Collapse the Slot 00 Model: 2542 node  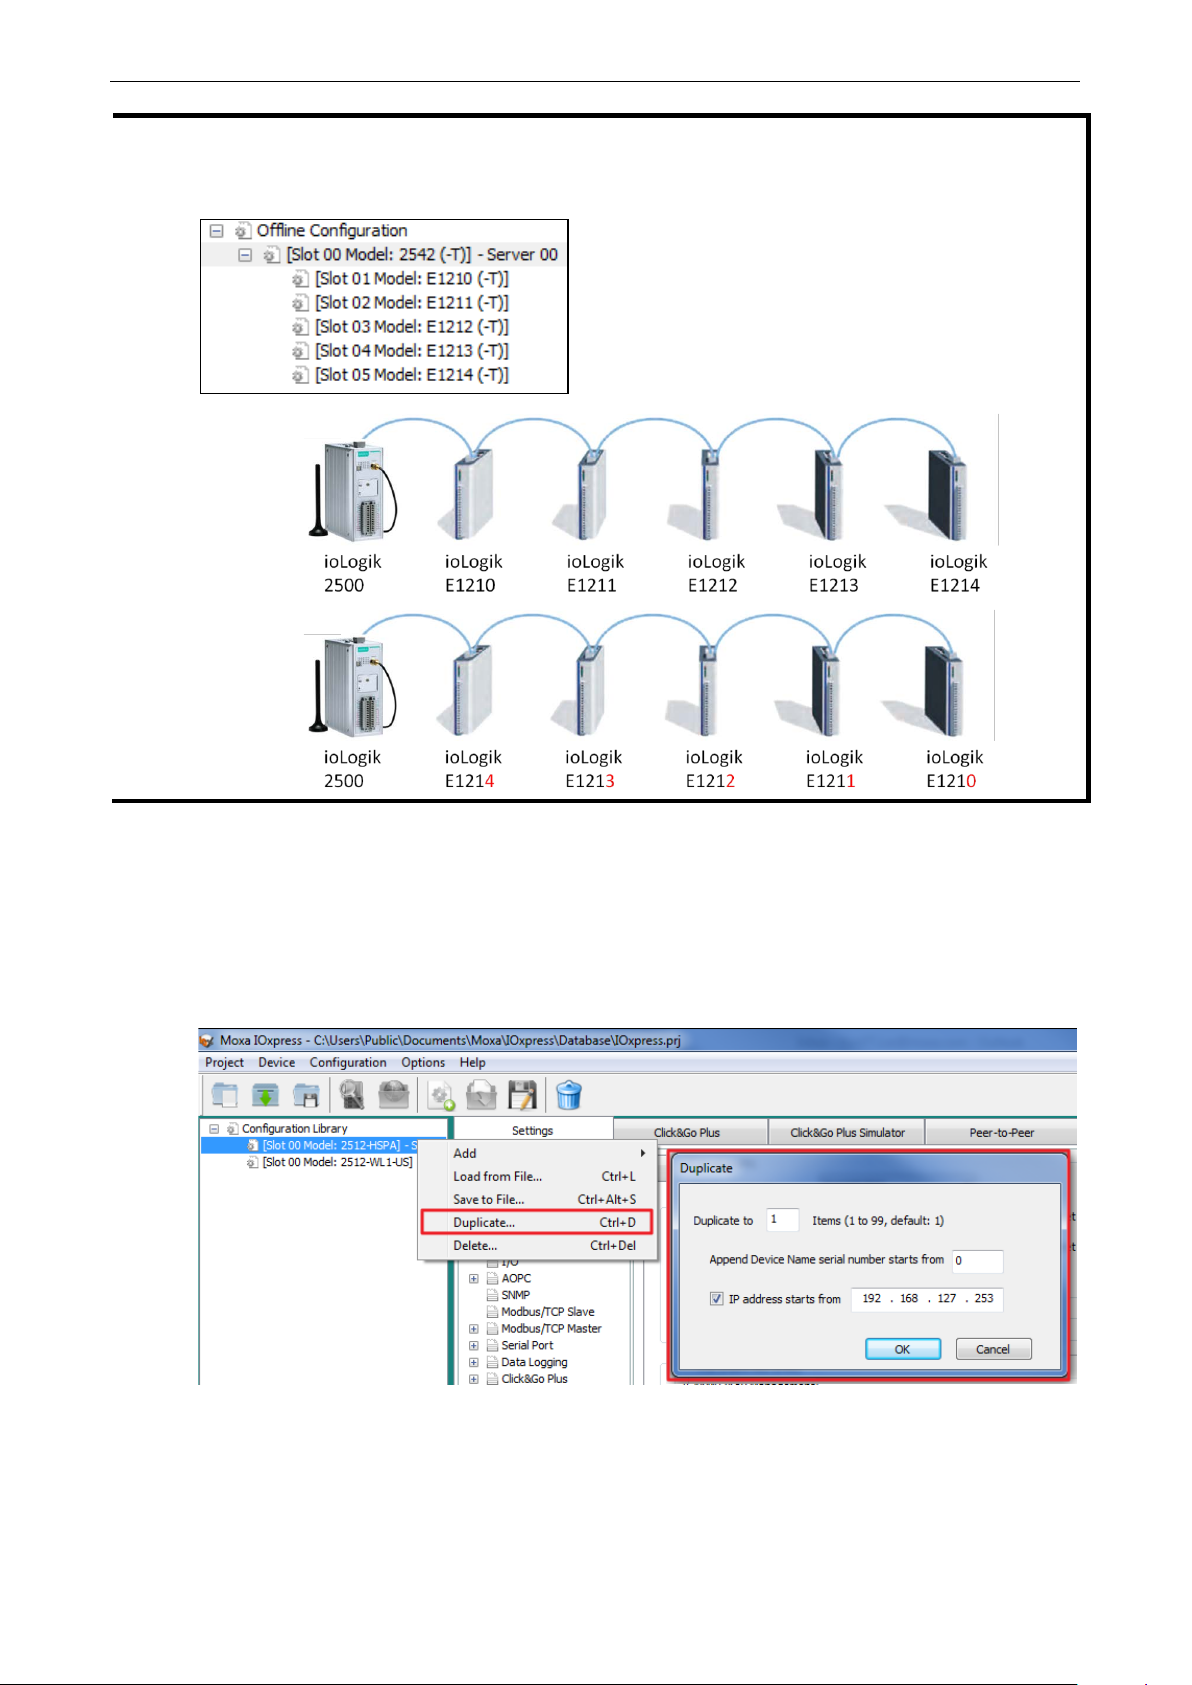245,255
